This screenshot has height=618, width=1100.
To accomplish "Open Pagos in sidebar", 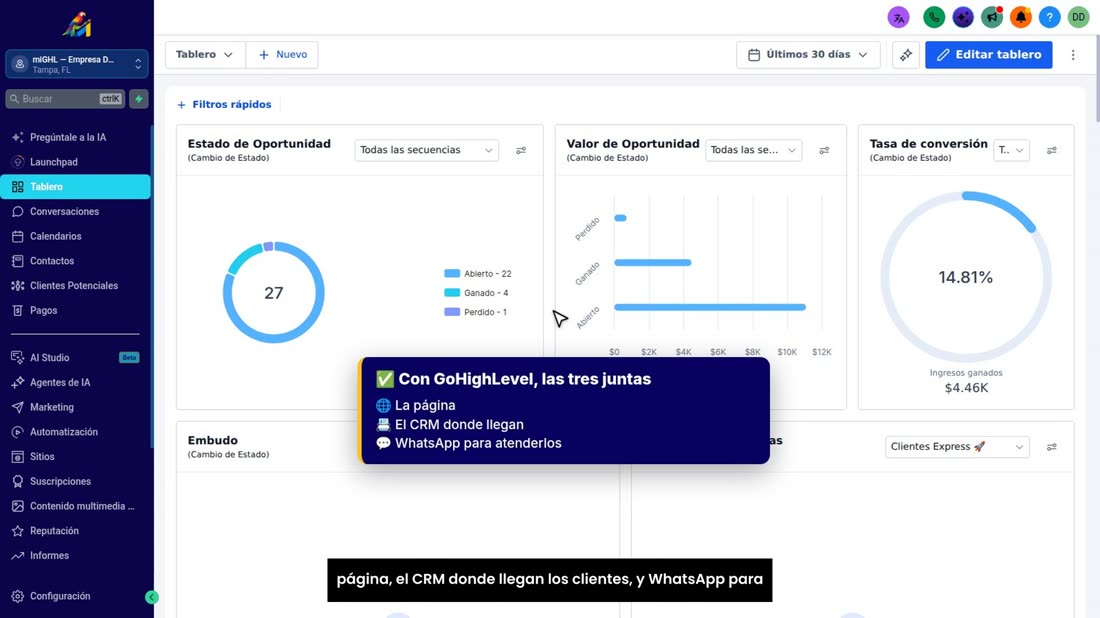I will (x=75, y=310).
